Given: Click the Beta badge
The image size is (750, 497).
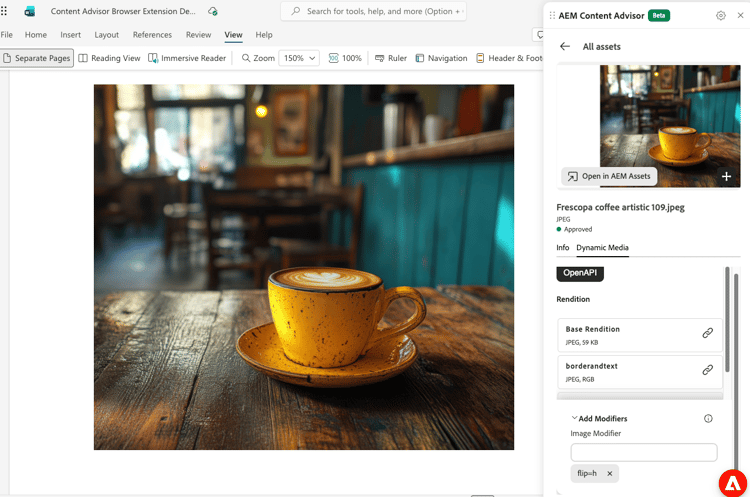Looking at the screenshot, I should (659, 15).
